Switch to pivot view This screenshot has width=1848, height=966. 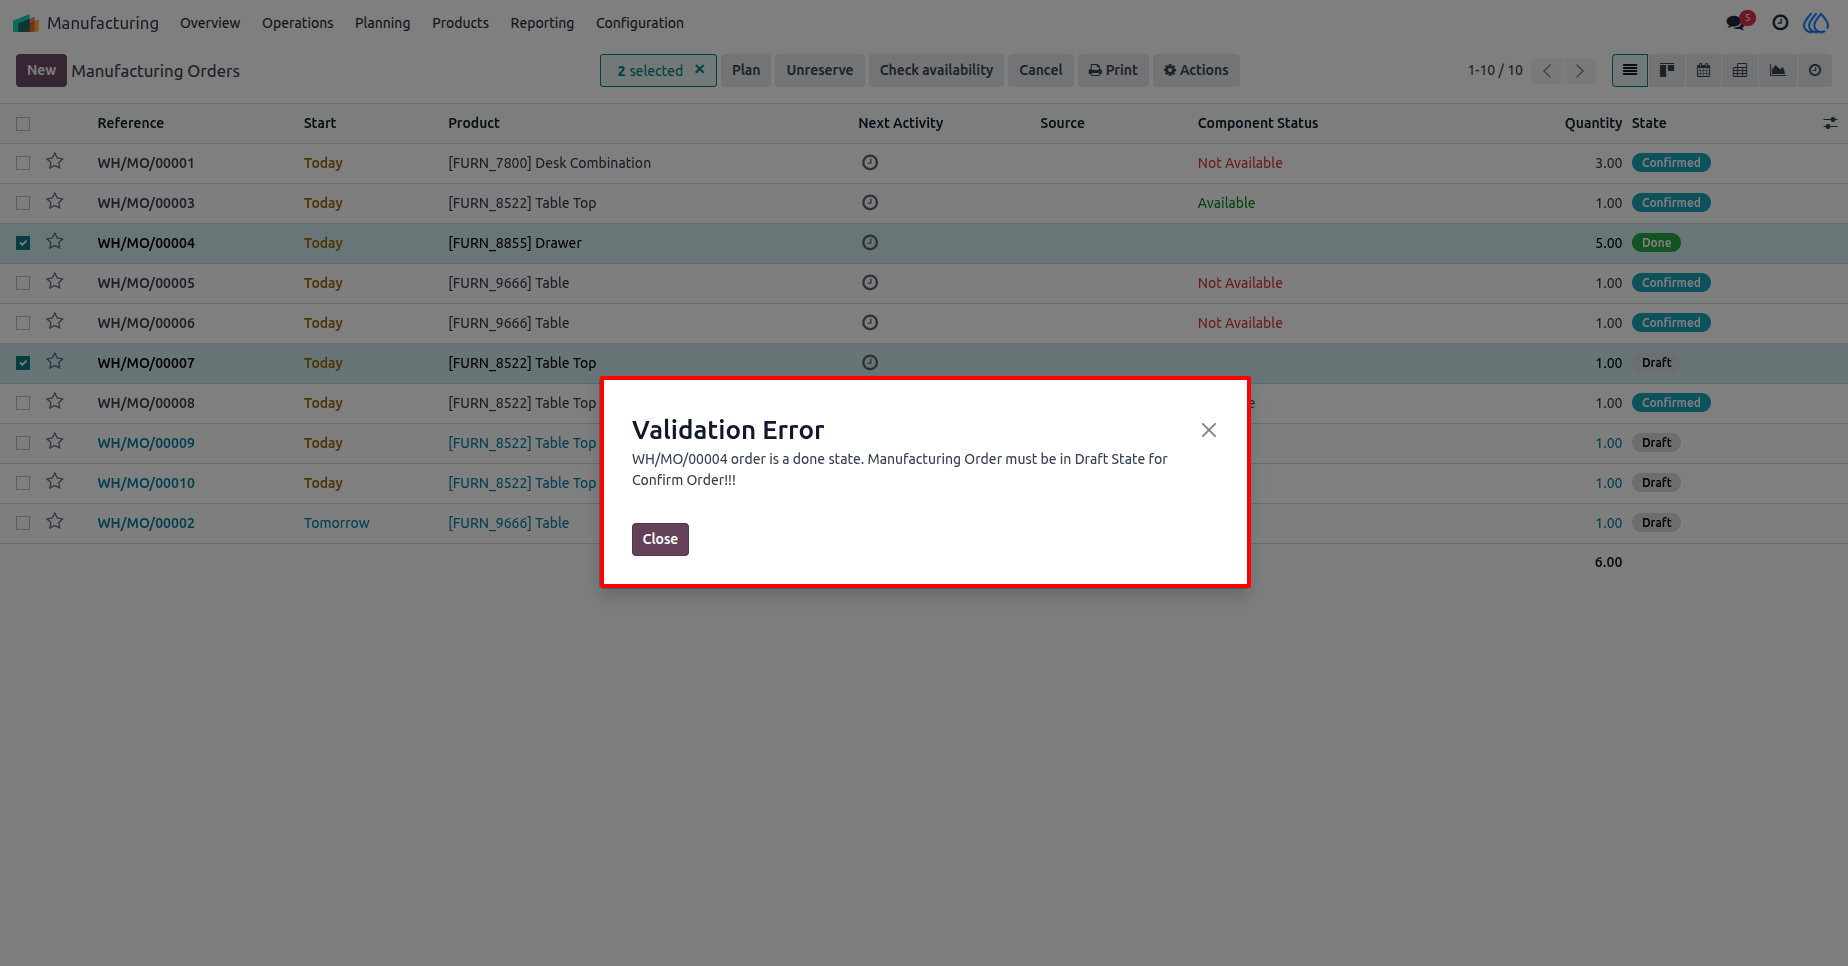pos(1741,70)
